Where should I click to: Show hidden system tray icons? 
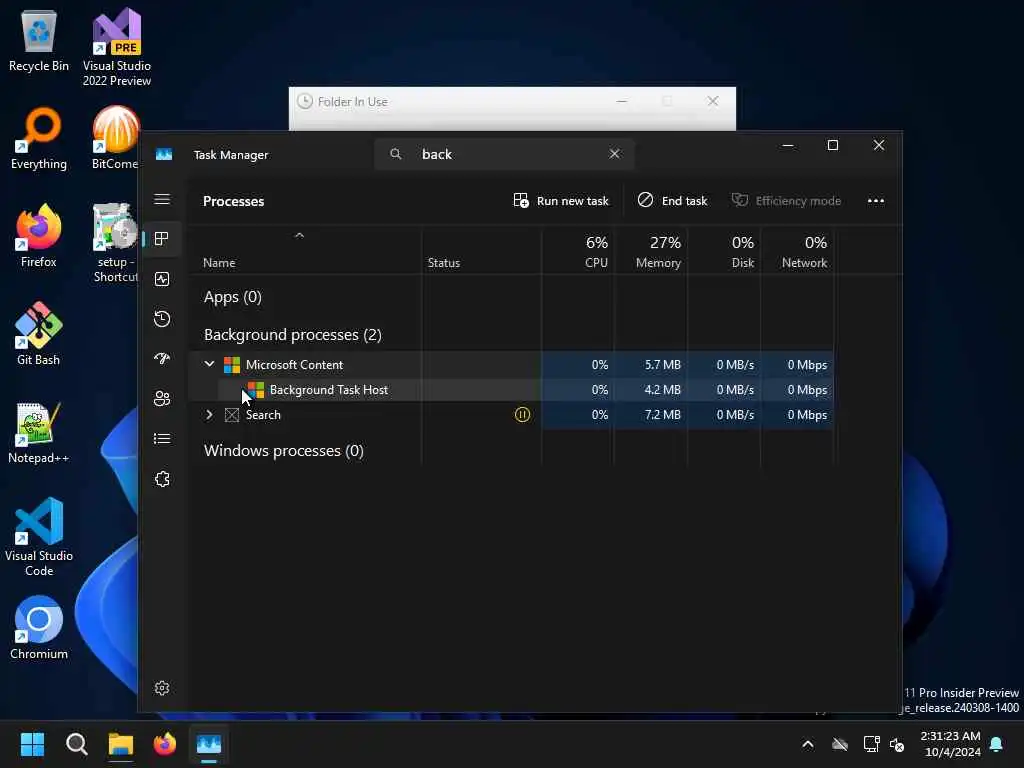808,744
